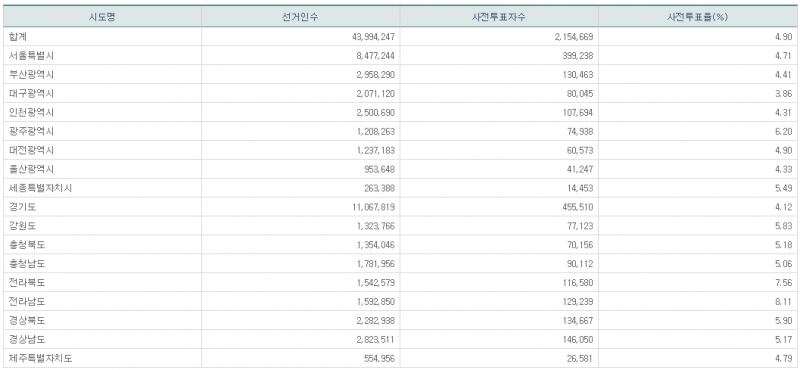This screenshot has height=370, width=800.
Task: Select the 부산광역시 row label
Action: [x=31, y=75]
